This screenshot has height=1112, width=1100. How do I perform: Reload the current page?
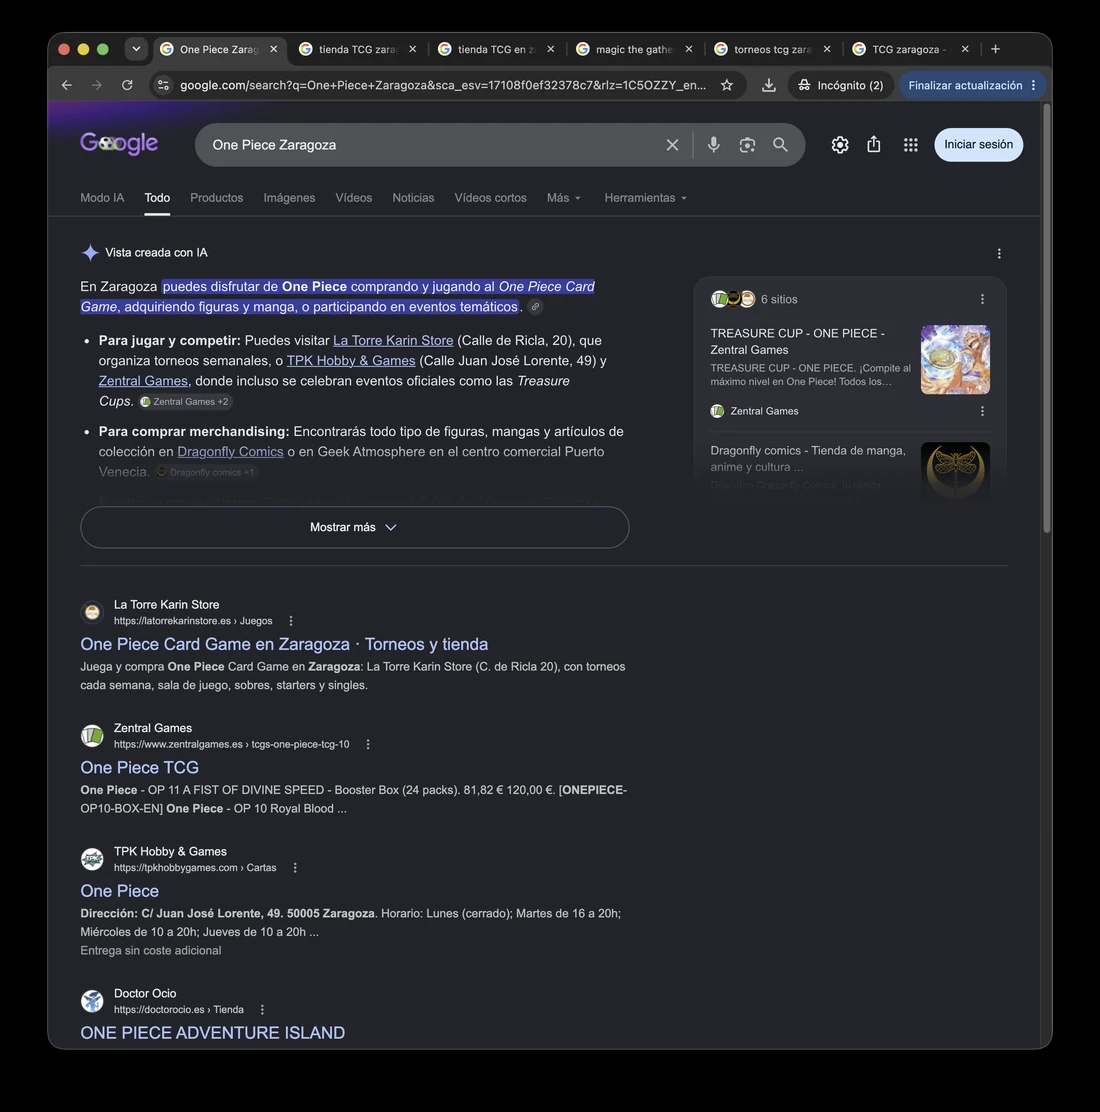[127, 85]
